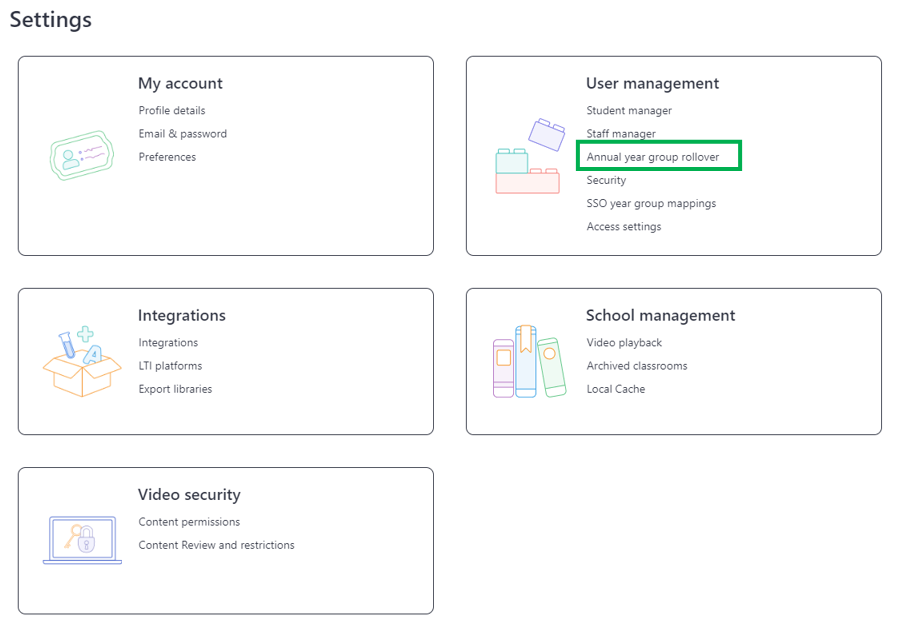Click the laptop padlock icon in Video security
This screenshot has height=630, width=900.
click(82, 540)
